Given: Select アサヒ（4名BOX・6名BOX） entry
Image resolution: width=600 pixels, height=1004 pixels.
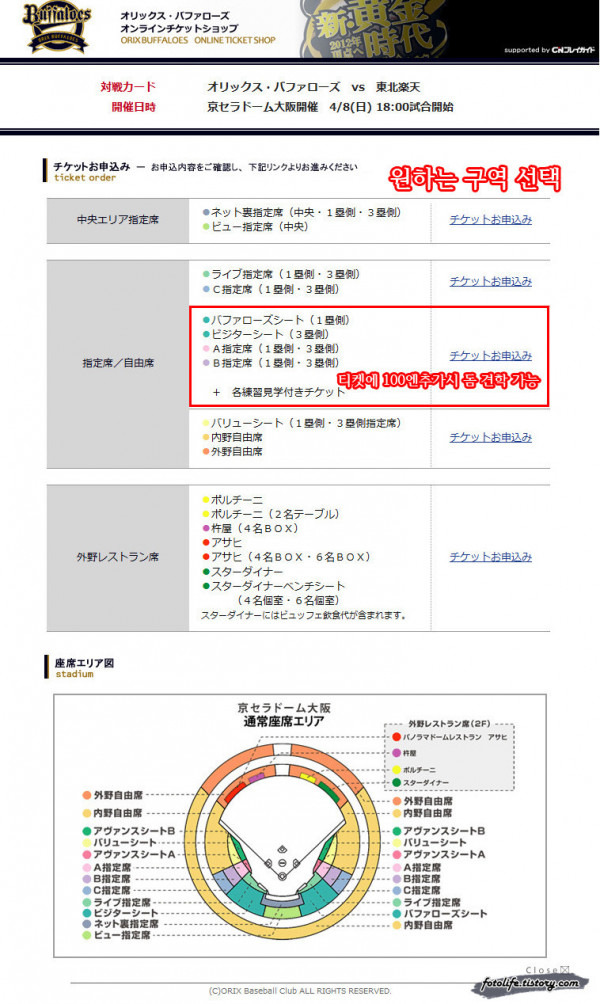Looking at the screenshot, I should 286,557.
